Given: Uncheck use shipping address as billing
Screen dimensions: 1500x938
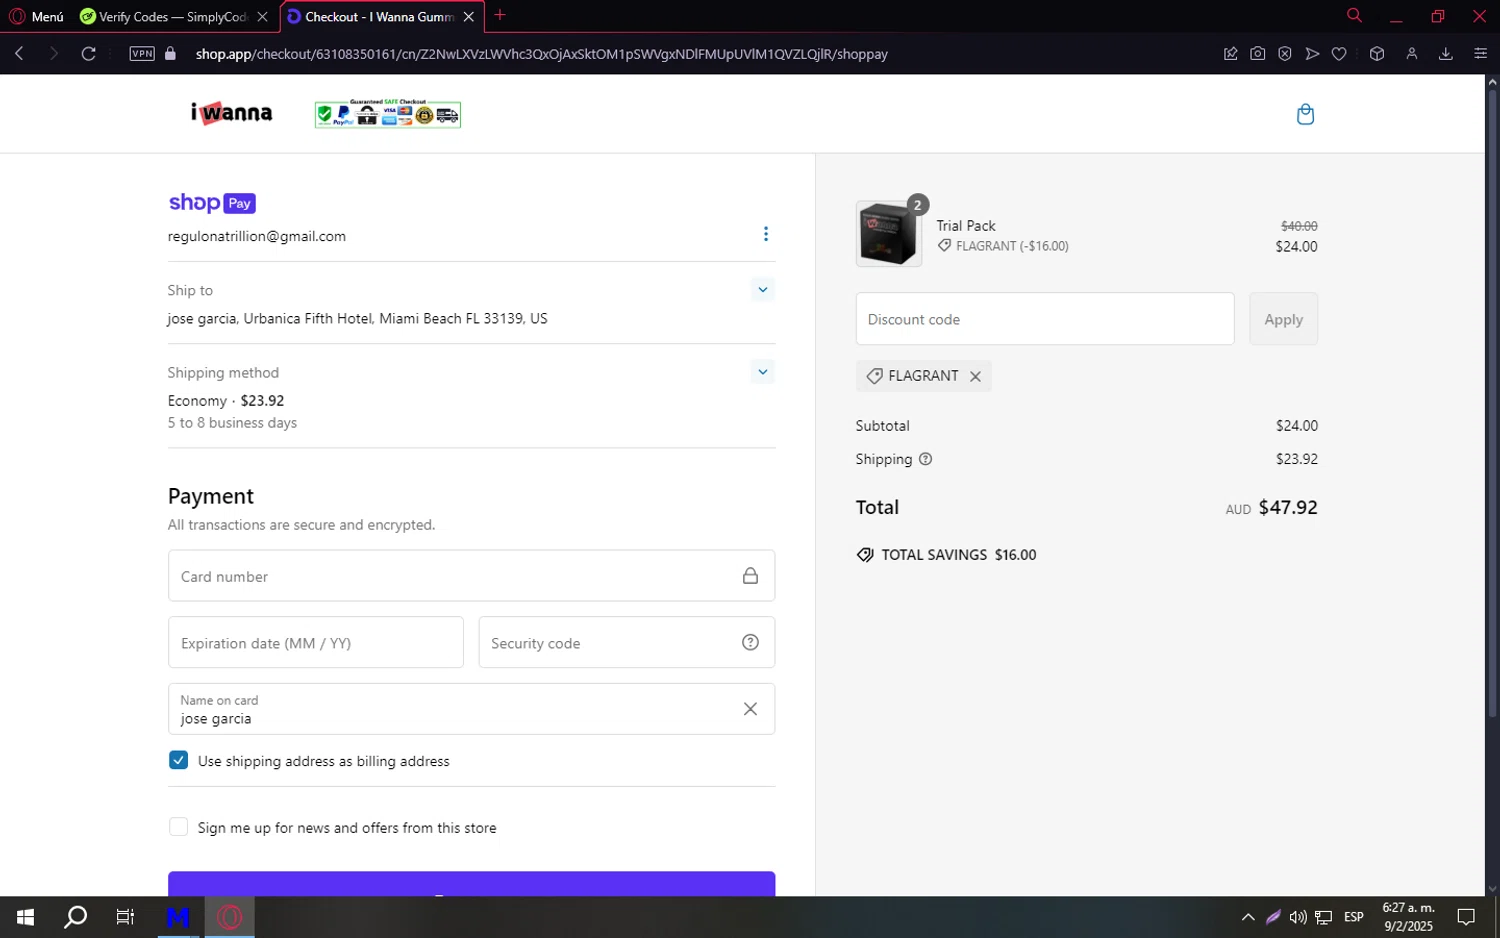Looking at the screenshot, I should pyautogui.click(x=178, y=760).
